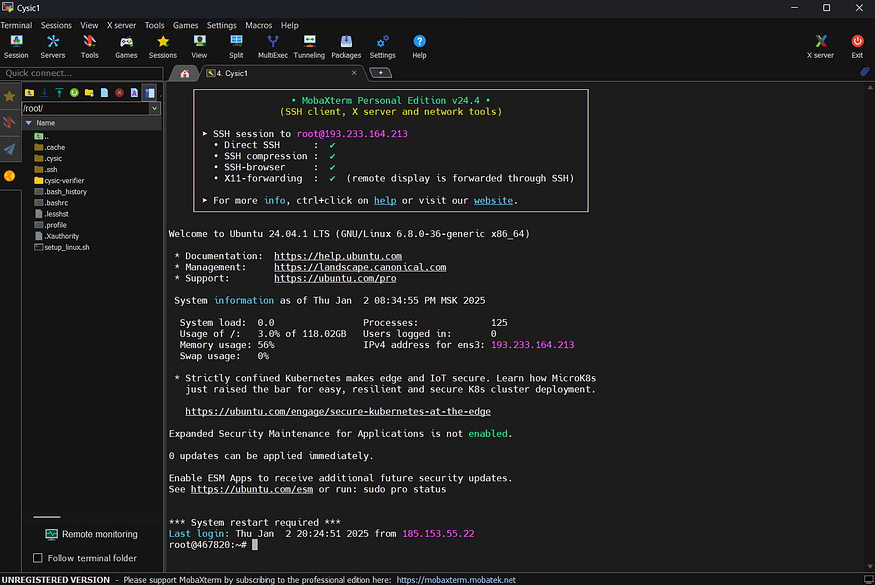This screenshot has width=875, height=585.
Task: Open the Games menu in menu bar
Action: (185, 25)
